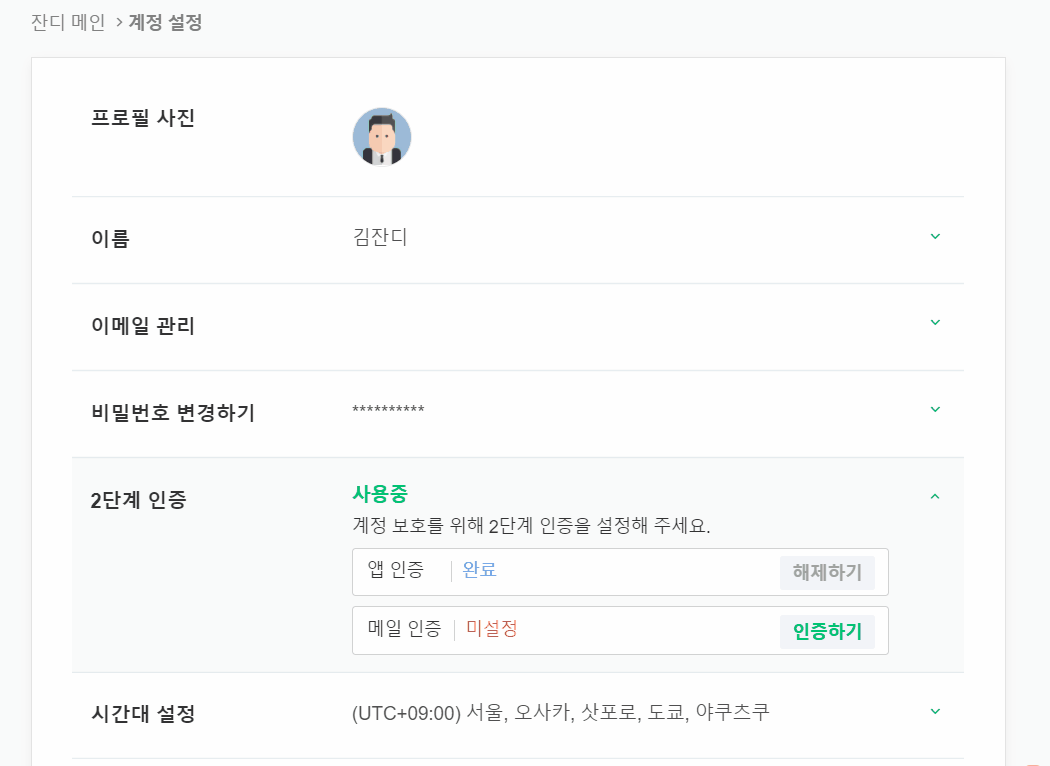Click the 해제하기 button for 앱 인증
The width and height of the screenshot is (1050, 766).
[x=827, y=573]
